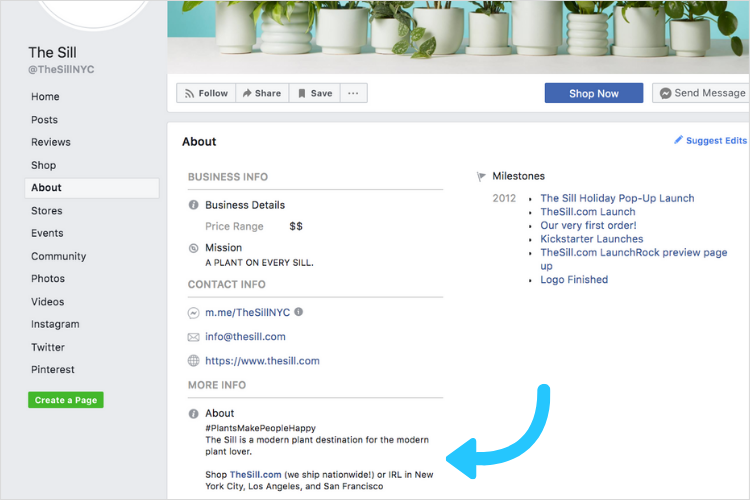Image resolution: width=750 pixels, height=500 pixels.
Task: Click the plant pots cover photo
Action: (458, 37)
